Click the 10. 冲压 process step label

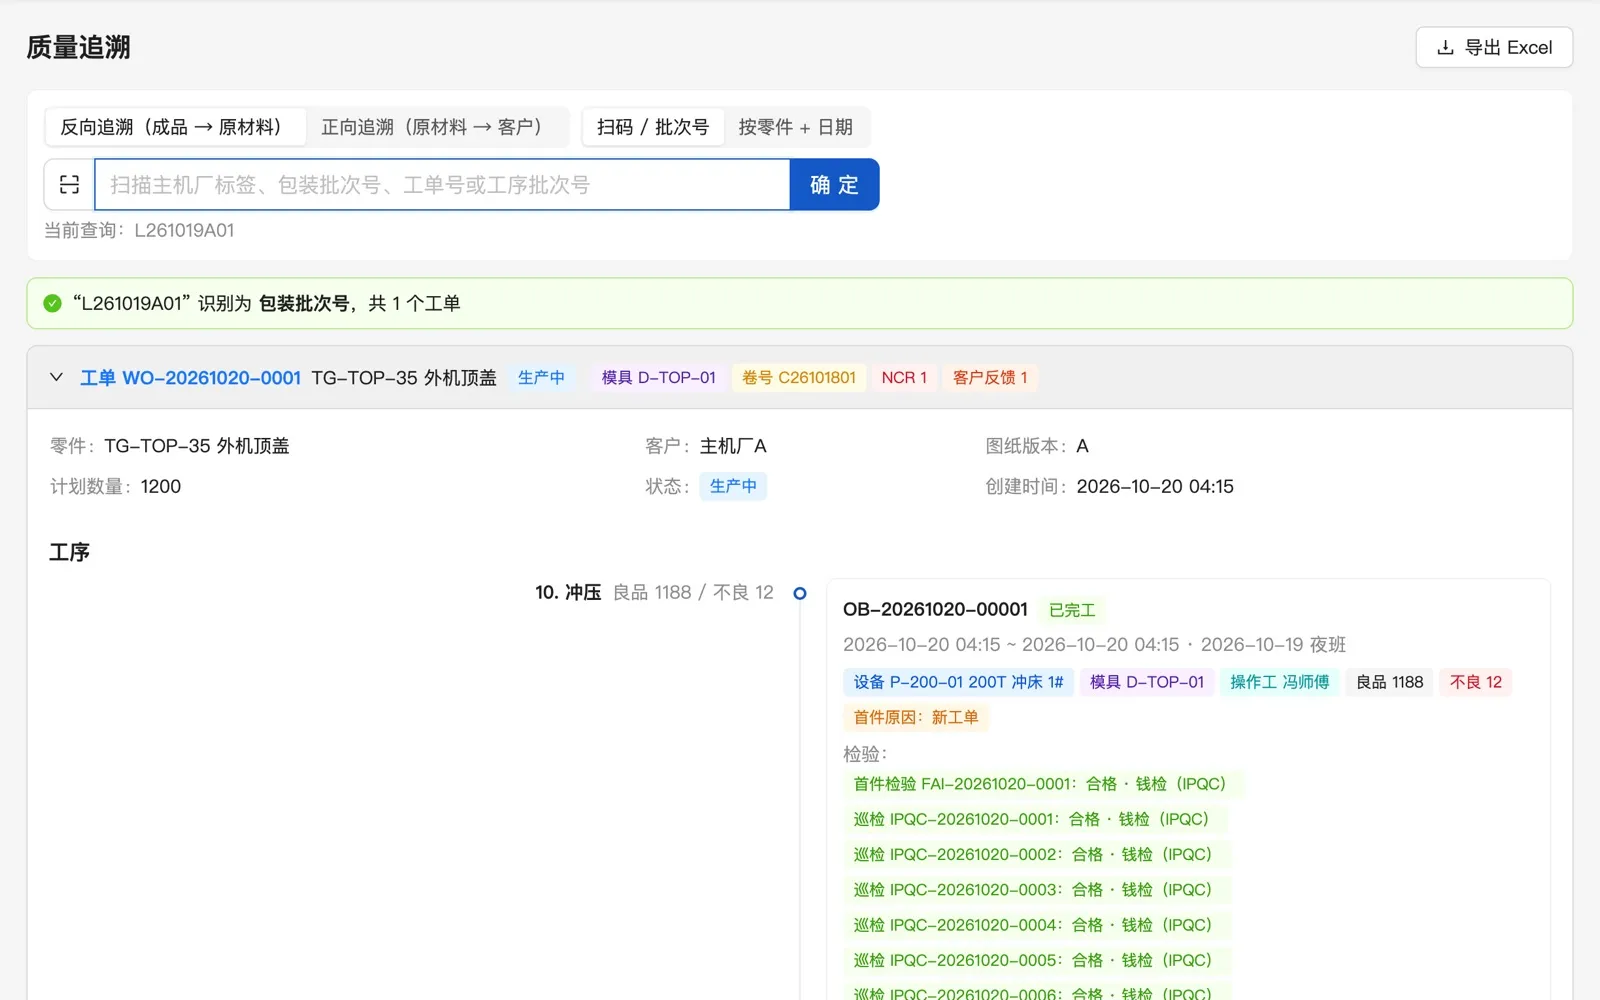tap(568, 593)
